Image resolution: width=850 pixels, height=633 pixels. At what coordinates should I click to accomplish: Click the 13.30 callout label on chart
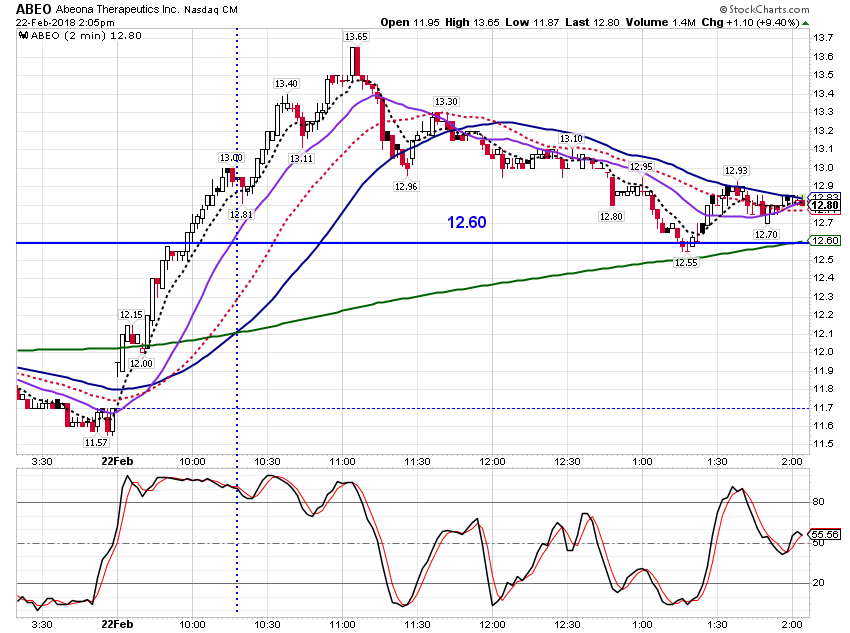[446, 102]
